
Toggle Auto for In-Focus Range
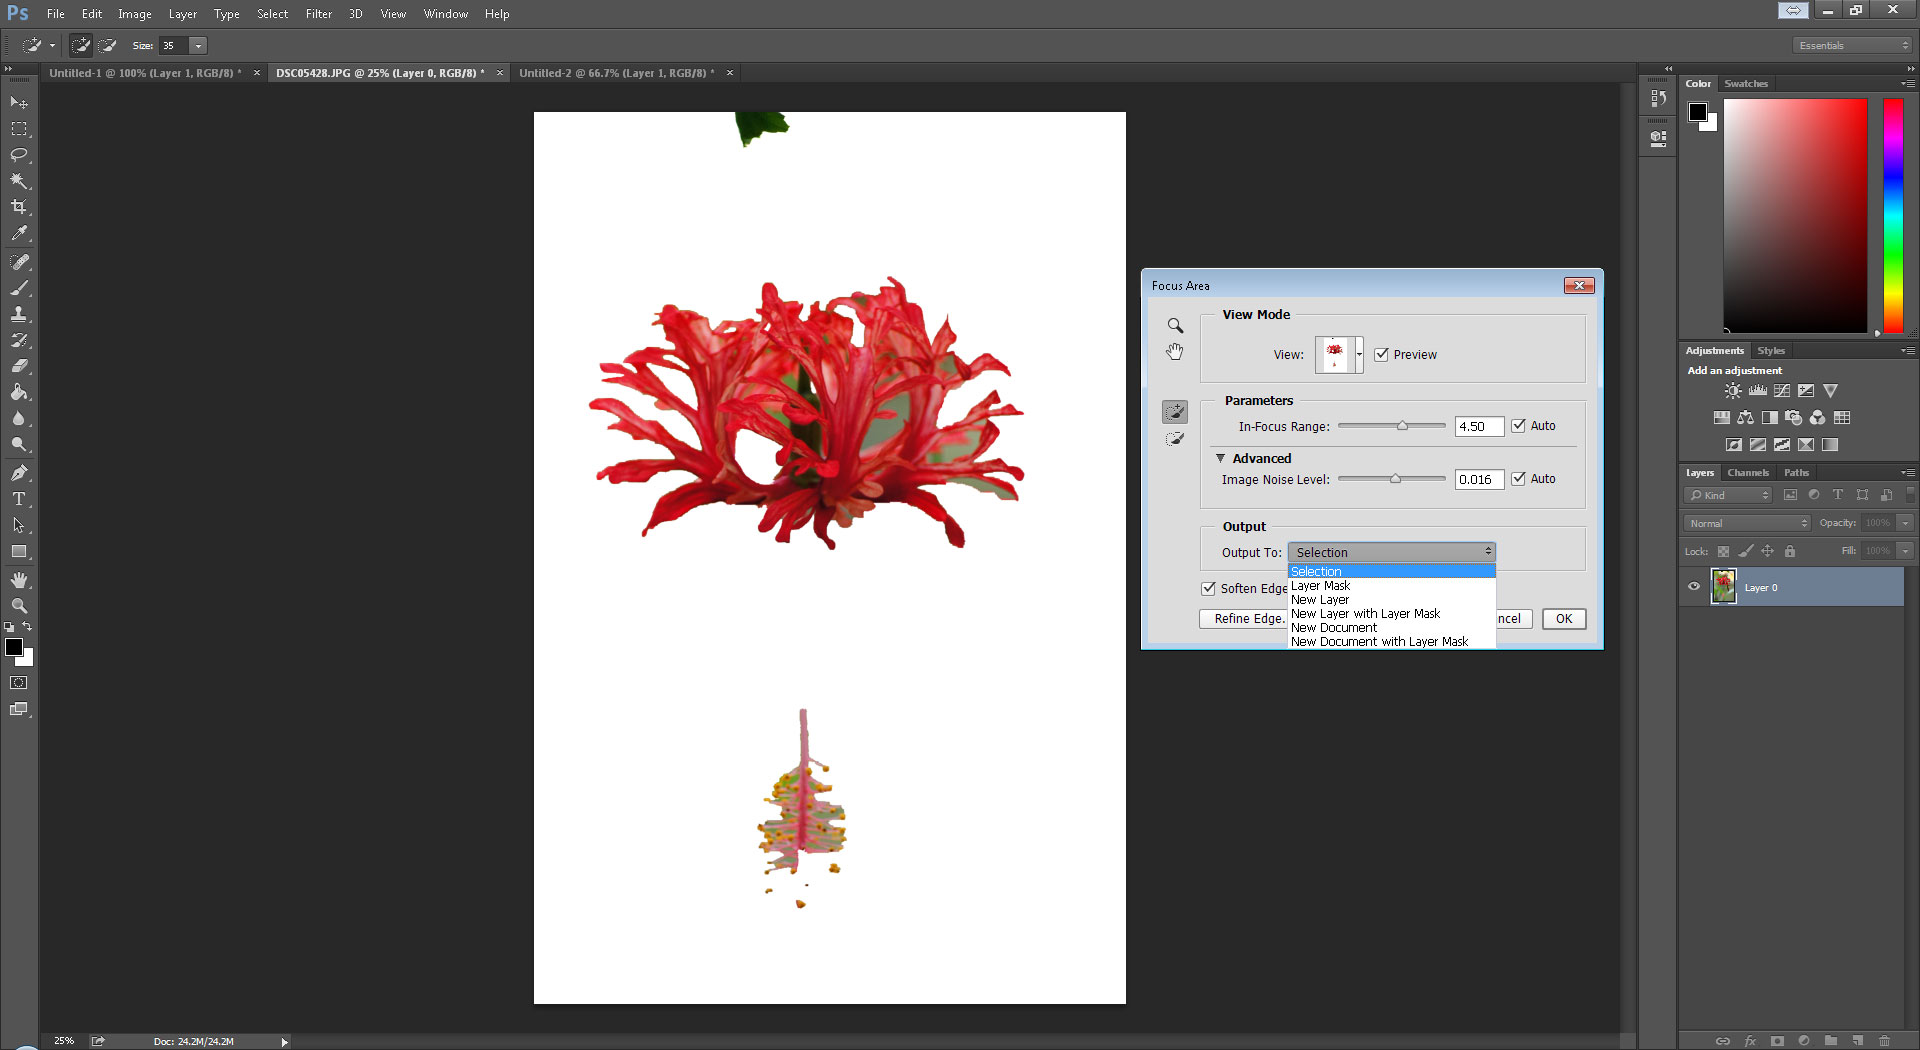point(1518,426)
